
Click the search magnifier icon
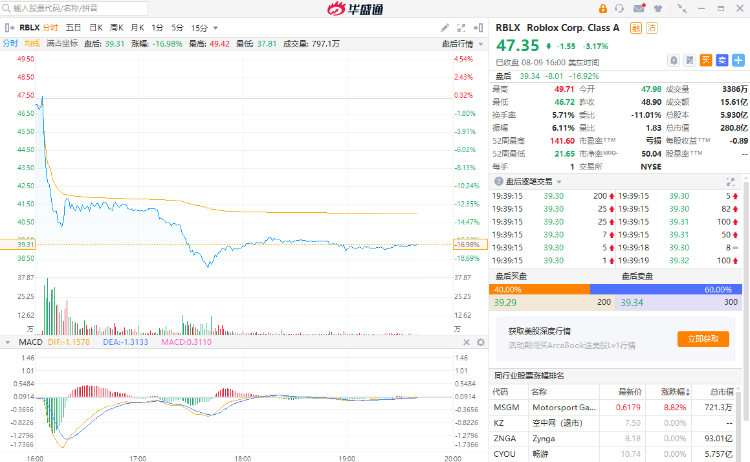coord(6,8)
